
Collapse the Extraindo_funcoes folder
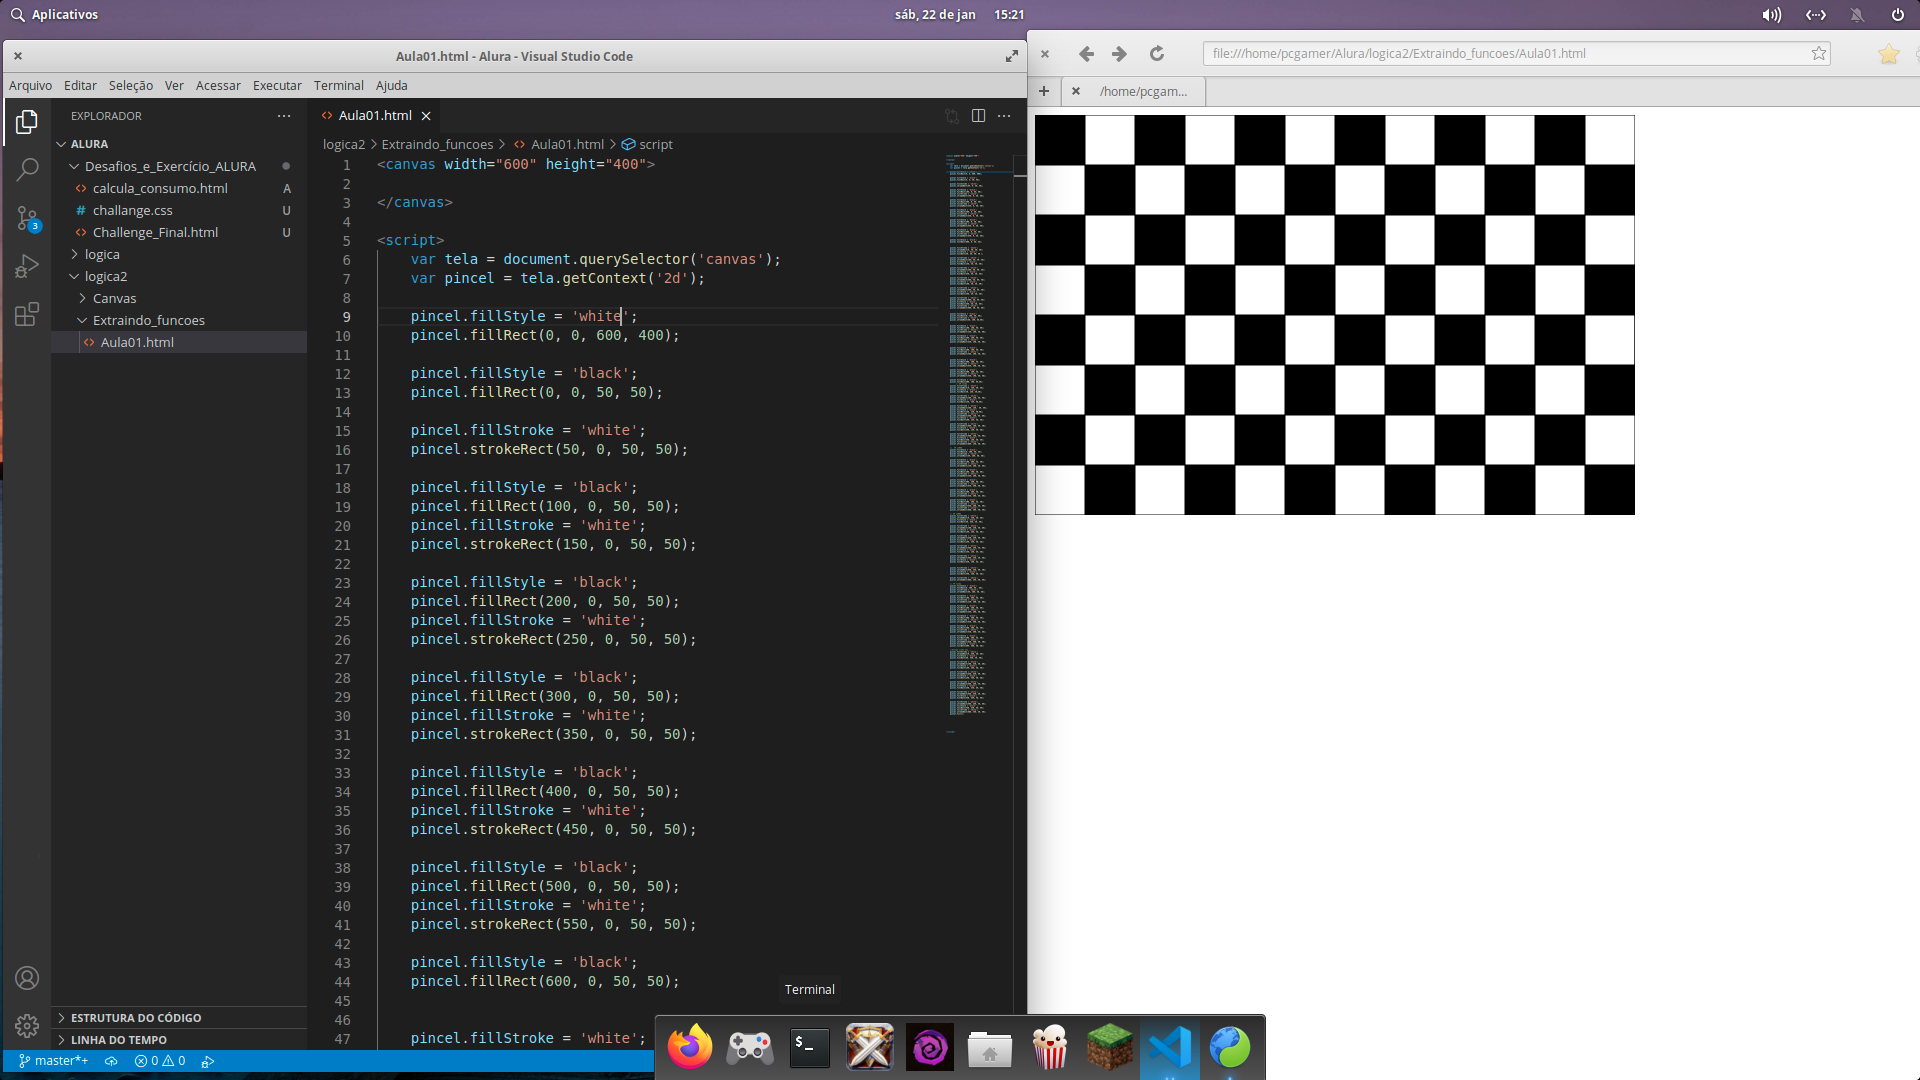[x=148, y=320]
